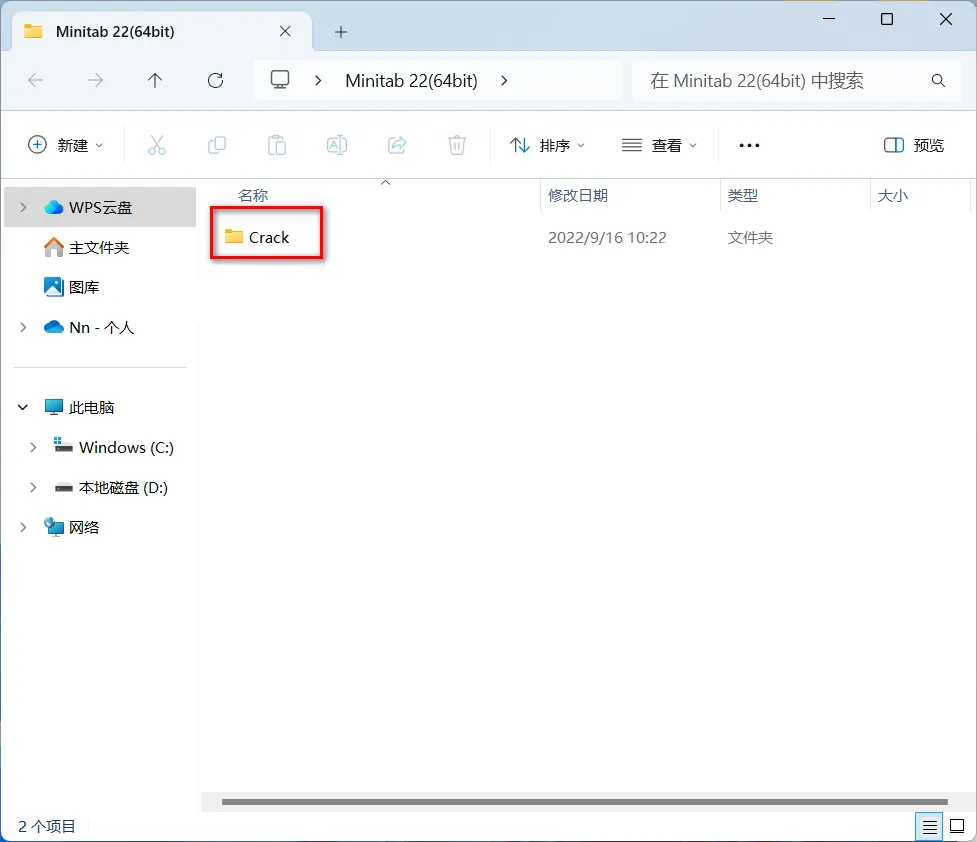Open new tab with plus button
The width and height of the screenshot is (977, 842).
[x=341, y=32]
